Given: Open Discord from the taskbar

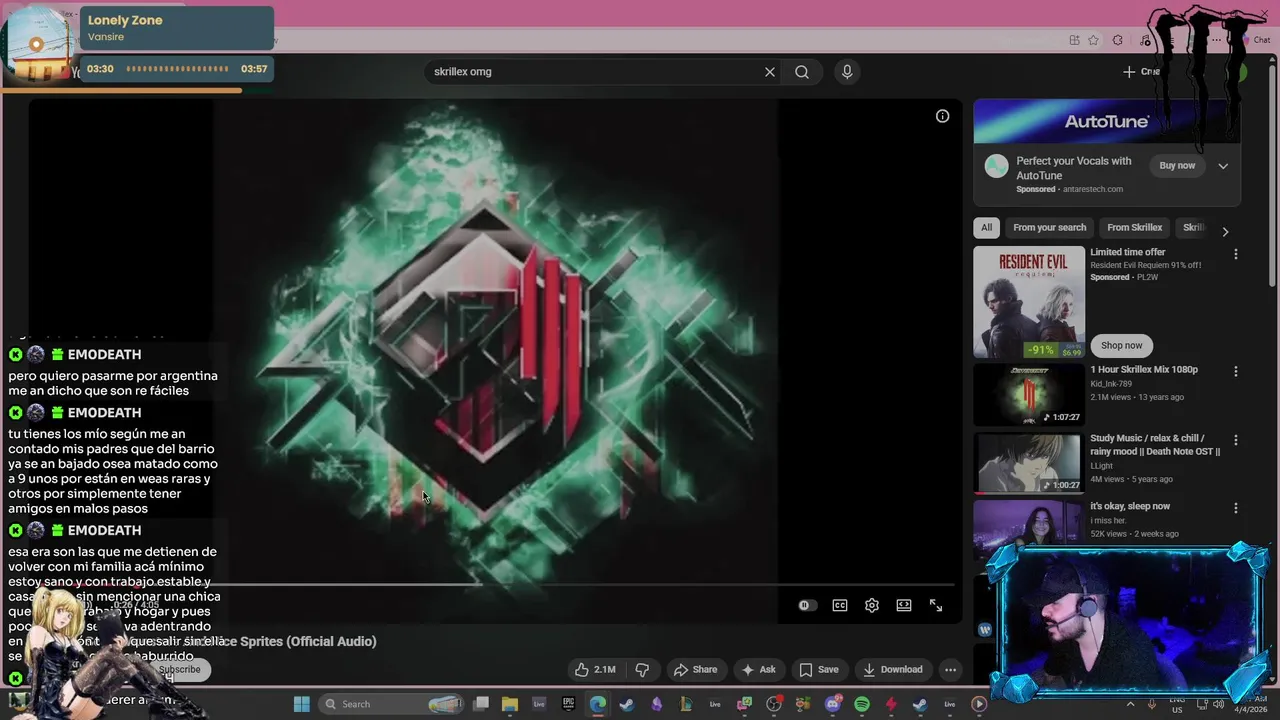Looking at the screenshot, I should (834, 704).
